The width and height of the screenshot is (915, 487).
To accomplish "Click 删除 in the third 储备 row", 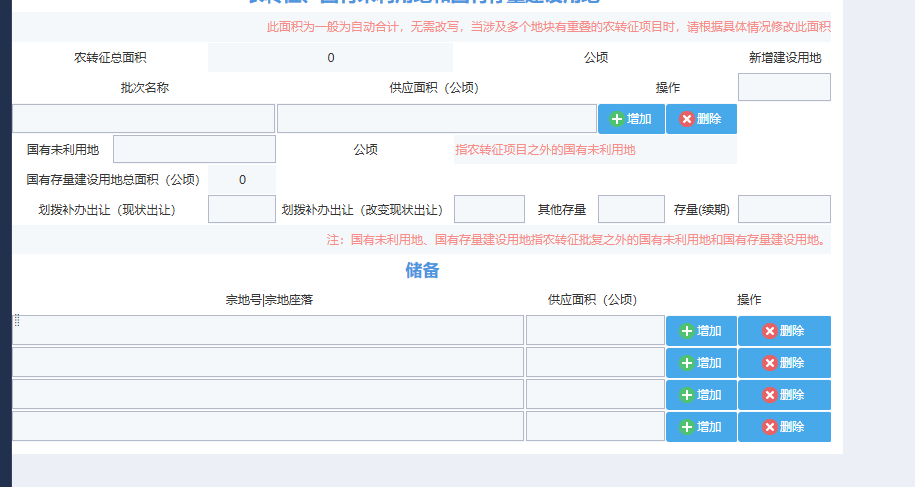I will (x=784, y=395).
